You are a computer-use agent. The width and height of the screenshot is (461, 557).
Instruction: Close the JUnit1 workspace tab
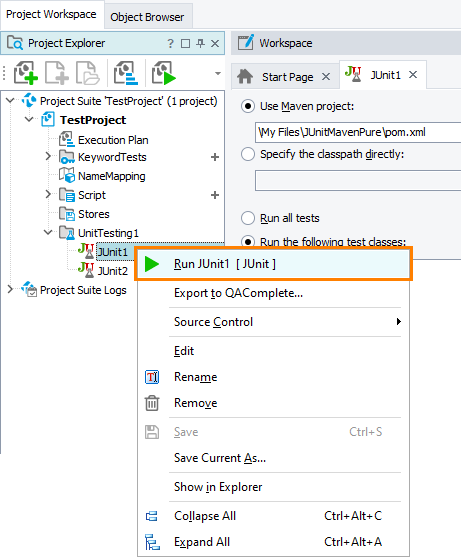coord(413,75)
